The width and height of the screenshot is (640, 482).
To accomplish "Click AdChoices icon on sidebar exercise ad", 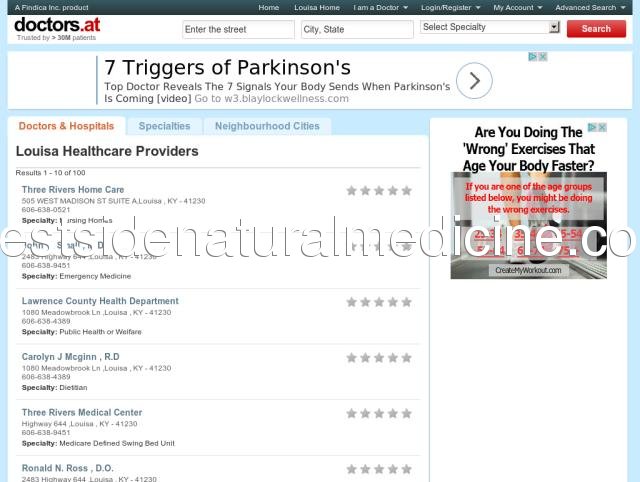I will click(x=592, y=127).
